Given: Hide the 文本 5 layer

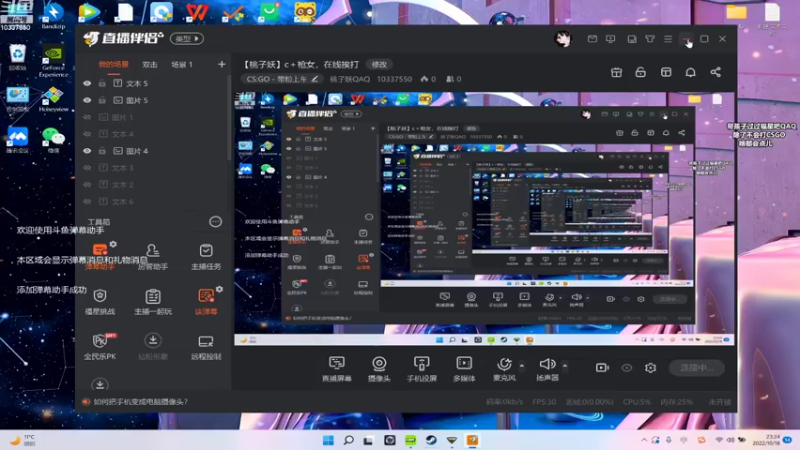Looking at the screenshot, I should (87, 83).
